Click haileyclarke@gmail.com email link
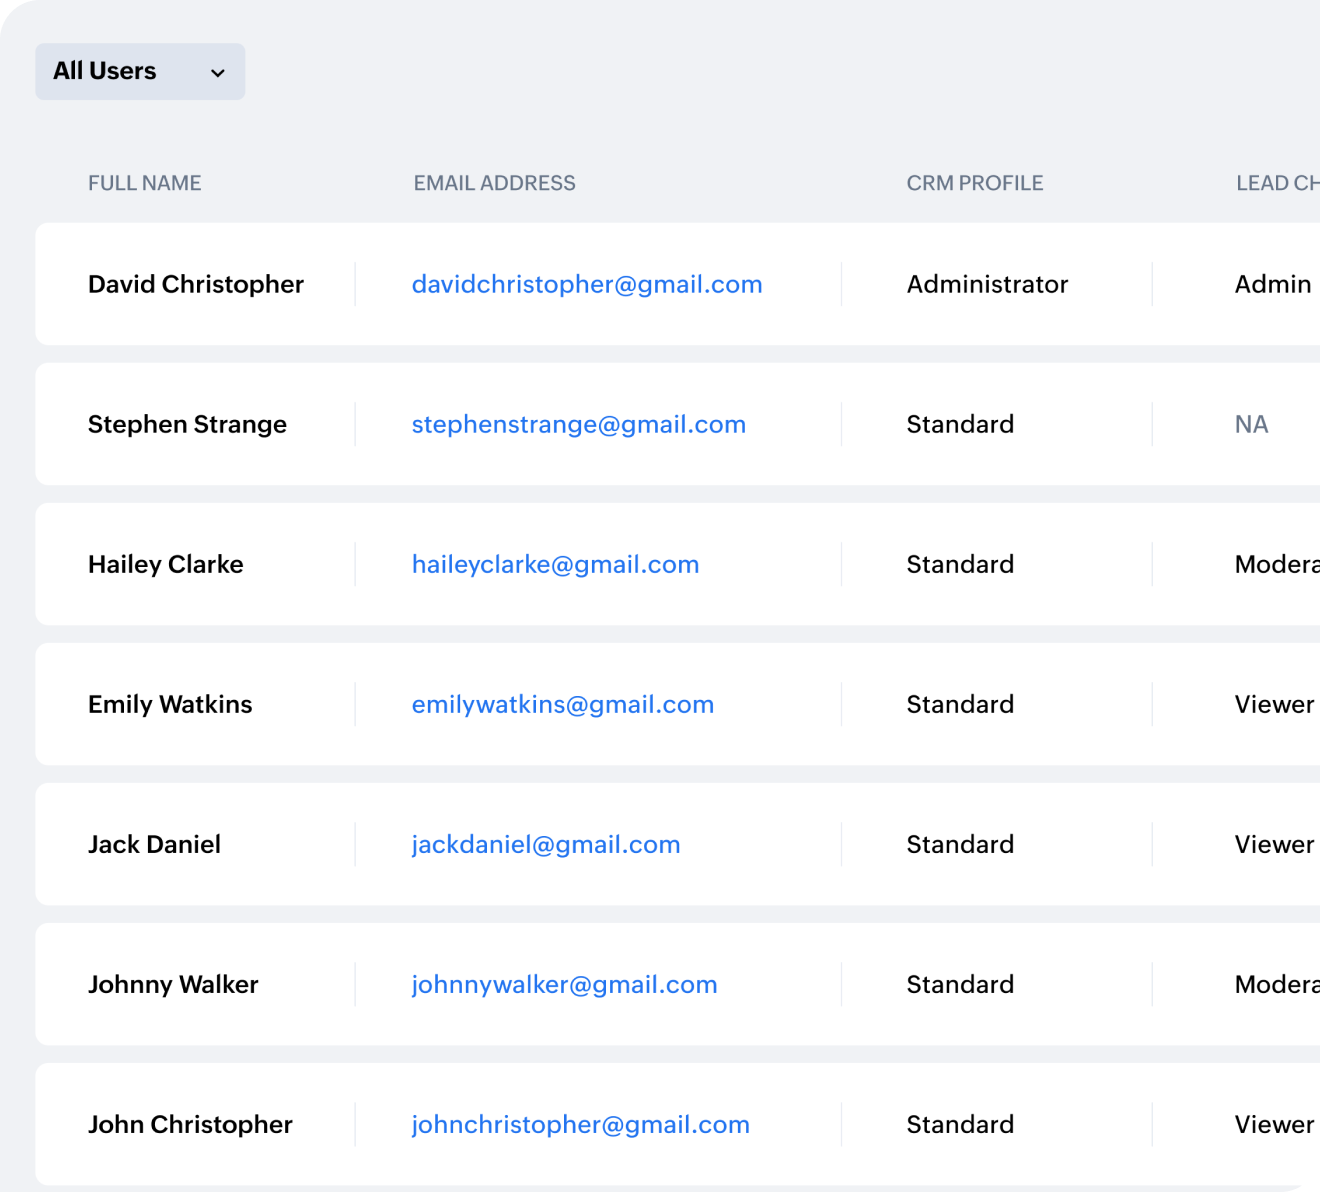This screenshot has height=1192, width=1320. pos(555,564)
